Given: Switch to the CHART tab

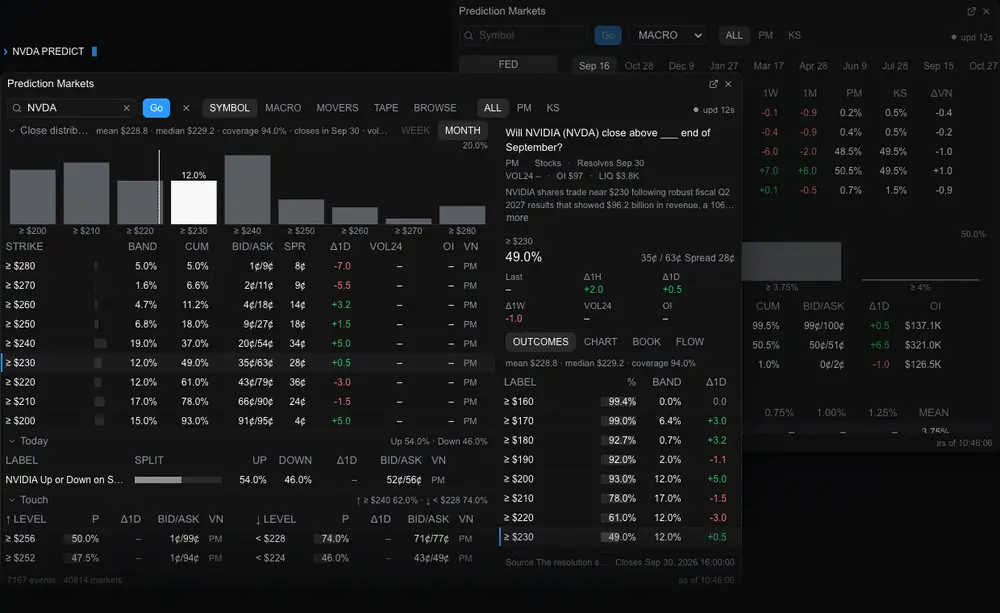Looking at the screenshot, I should (601, 342).
